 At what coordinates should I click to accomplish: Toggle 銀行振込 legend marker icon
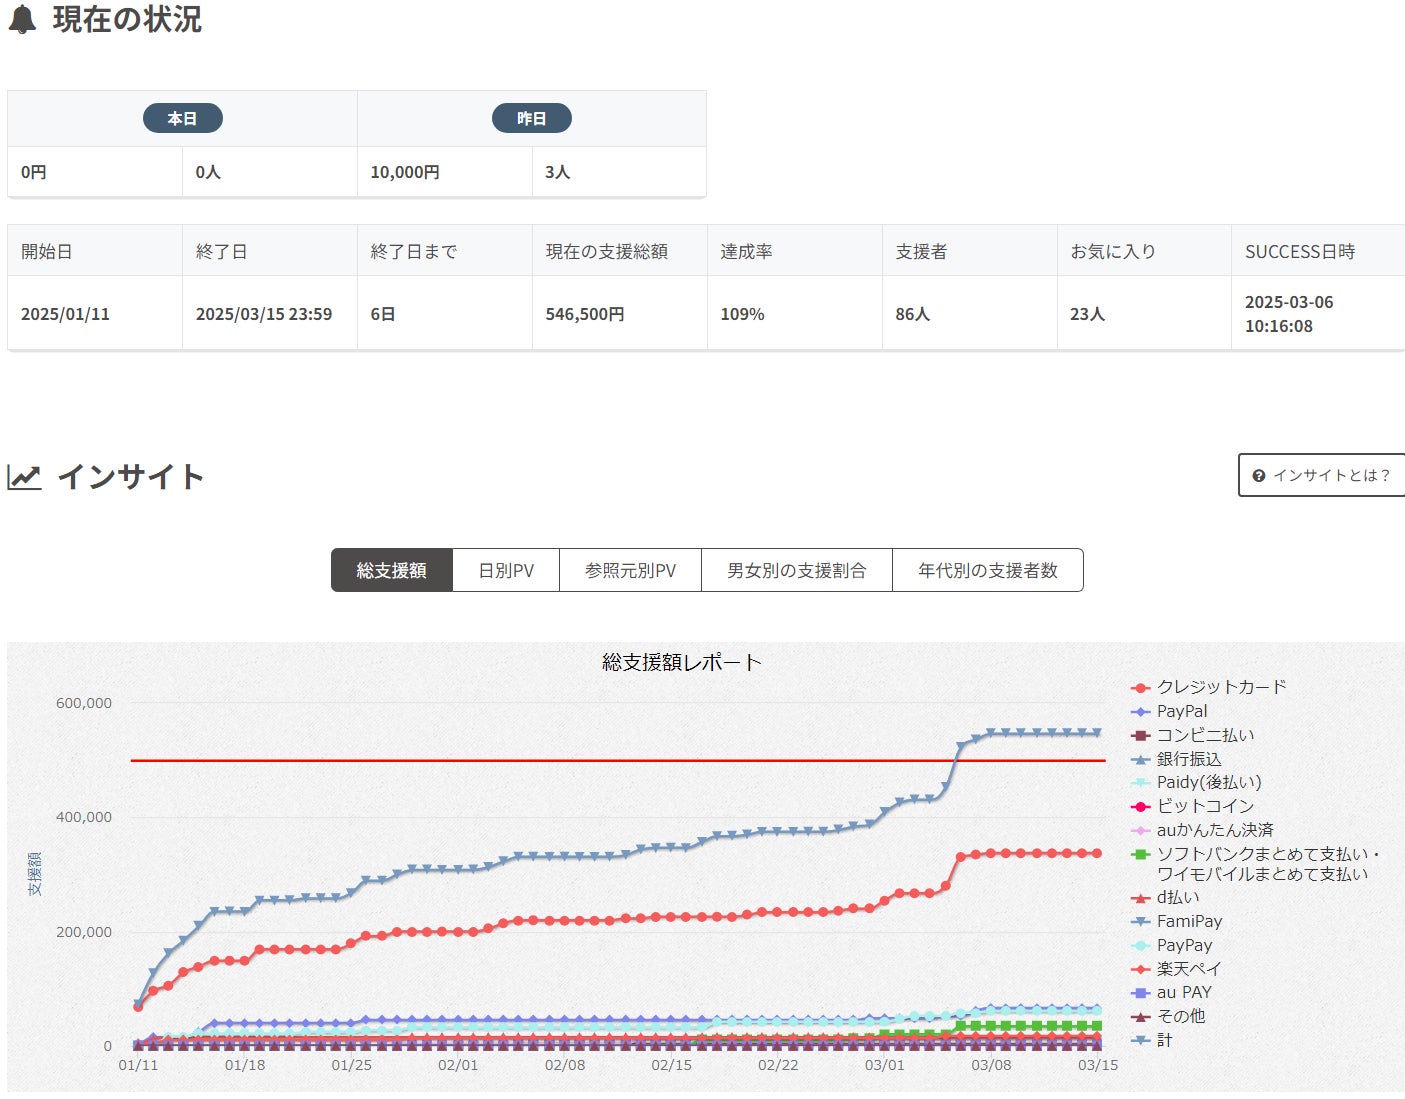coord(1140,760)
